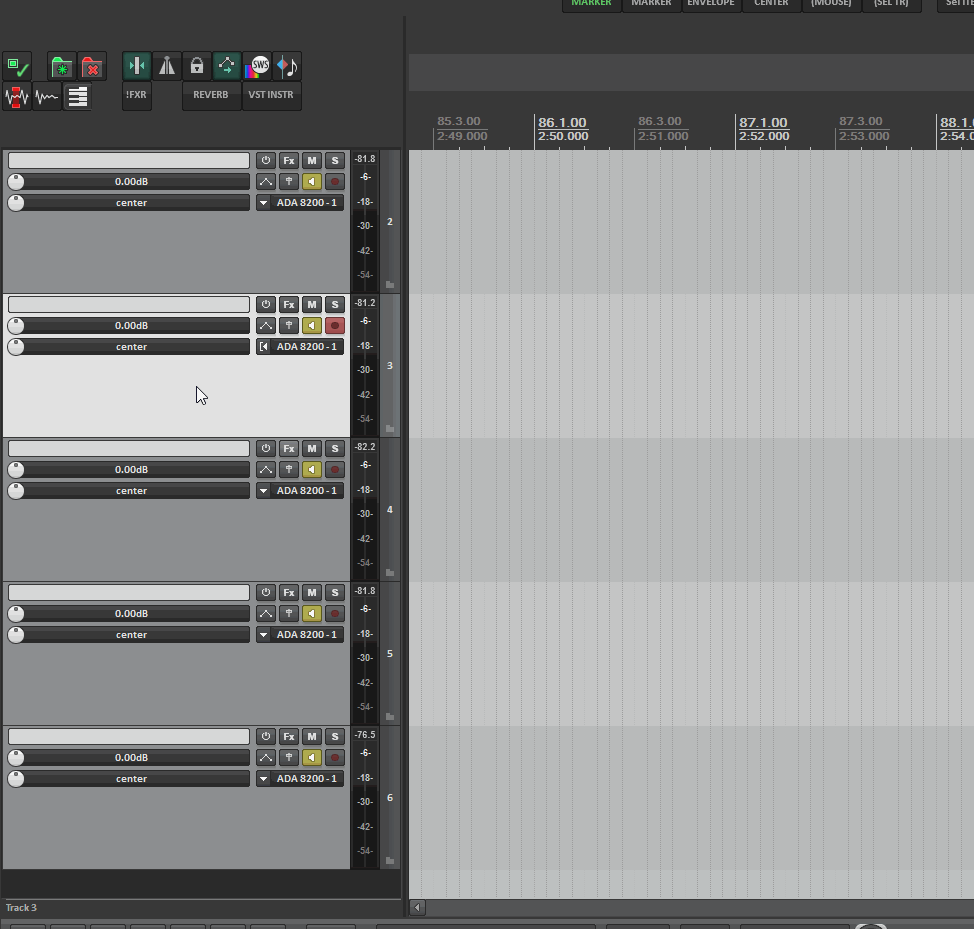Click ruler position 87.1.00 in timeline
Viewport: 974px width, 929px height.
763,123
